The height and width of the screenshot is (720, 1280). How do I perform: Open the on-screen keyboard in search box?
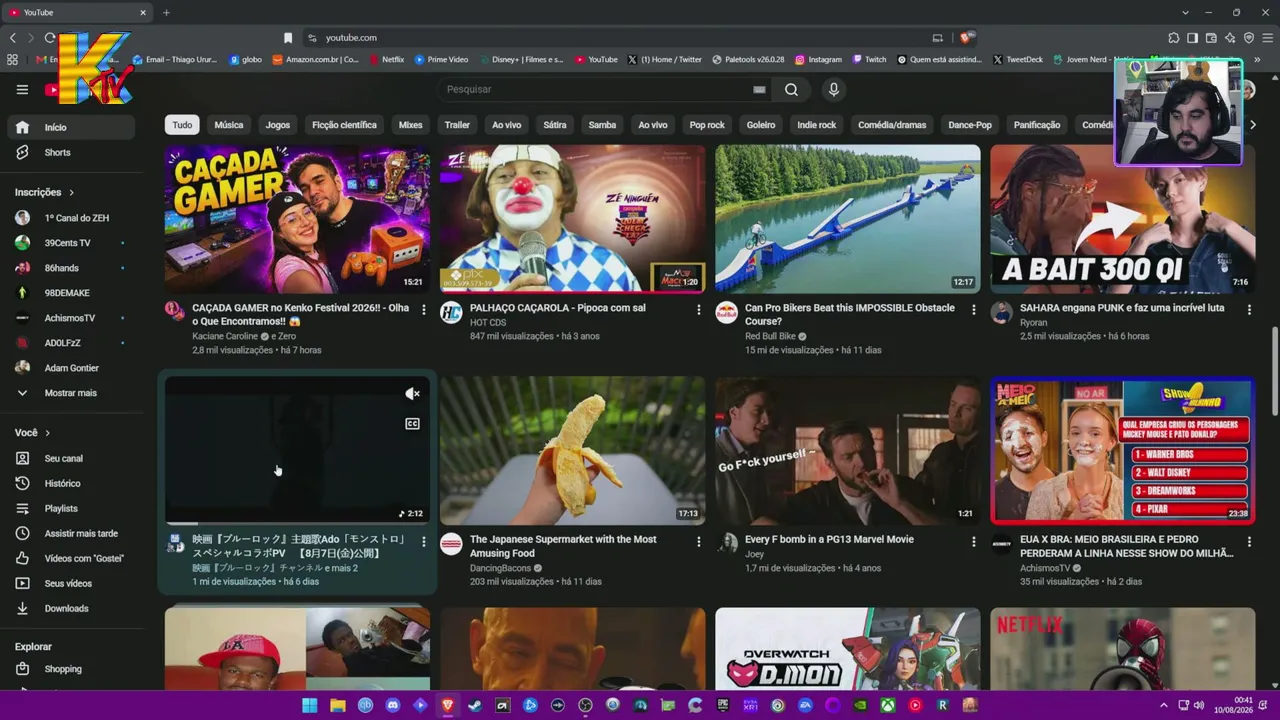point(759,89)
